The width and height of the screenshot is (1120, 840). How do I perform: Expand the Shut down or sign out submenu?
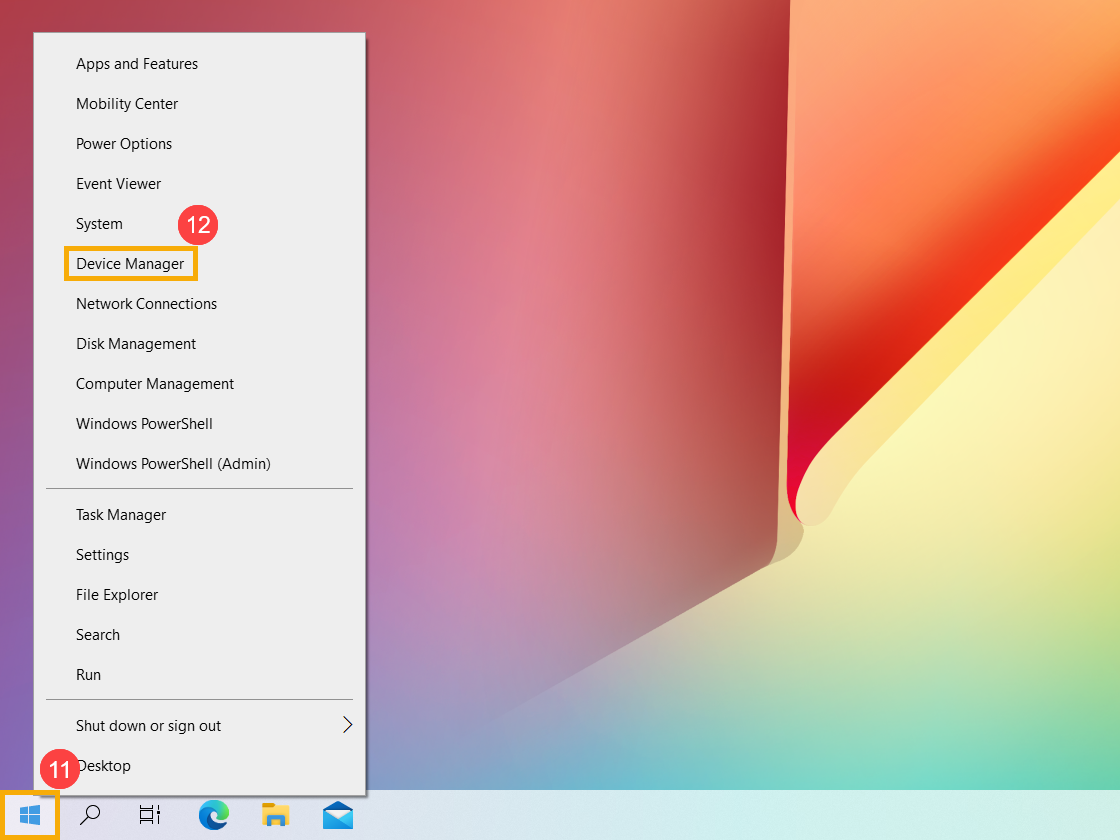(148, 725)
